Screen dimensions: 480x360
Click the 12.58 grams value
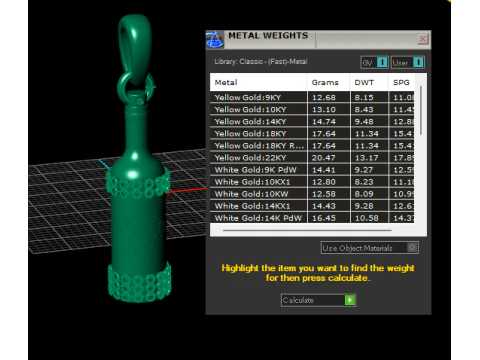(x=324, y=194)
